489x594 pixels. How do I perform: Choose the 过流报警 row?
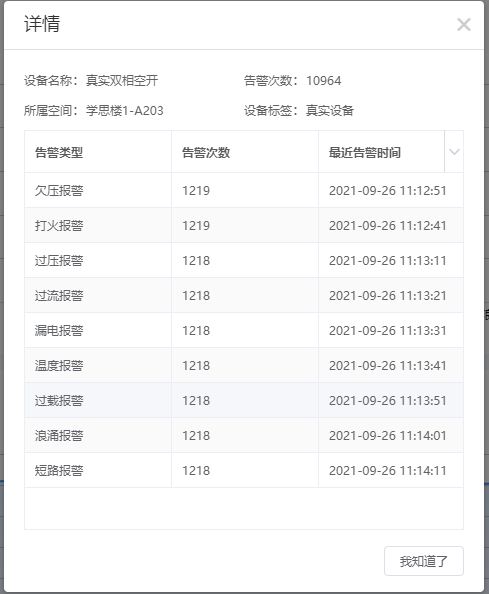pos(244,295)
